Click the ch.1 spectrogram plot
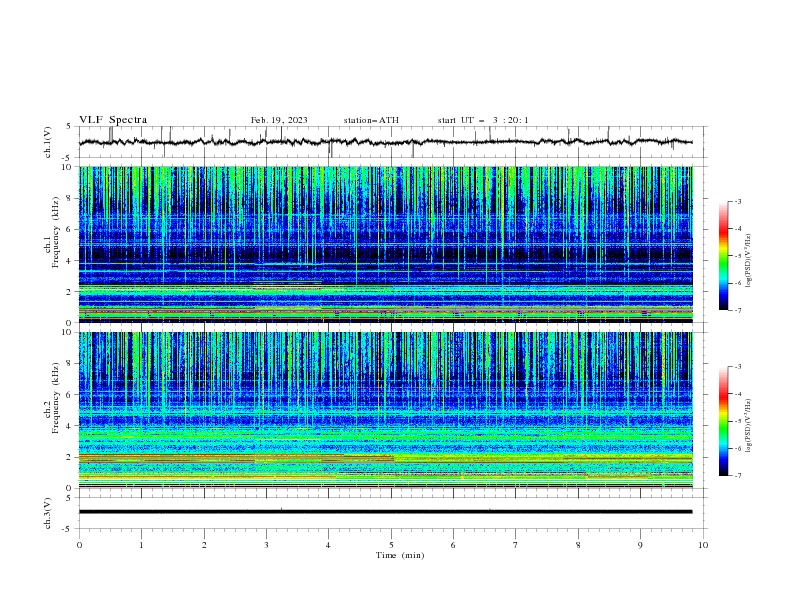Viewport: 792px width, 612px height. click(386, 244)
